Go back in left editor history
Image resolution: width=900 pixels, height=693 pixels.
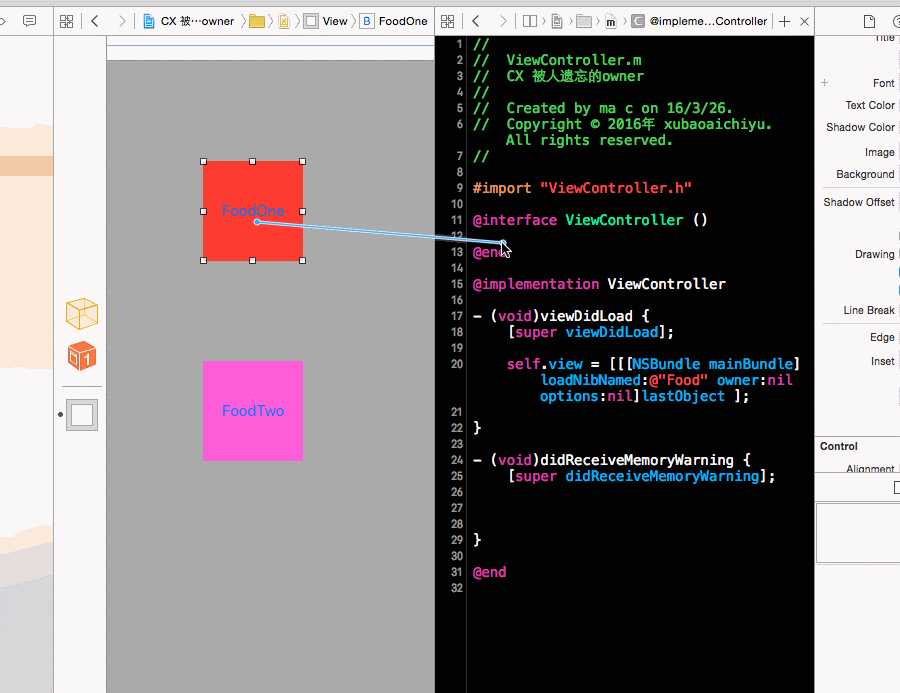pyautogui.click(x=95, y=21)
